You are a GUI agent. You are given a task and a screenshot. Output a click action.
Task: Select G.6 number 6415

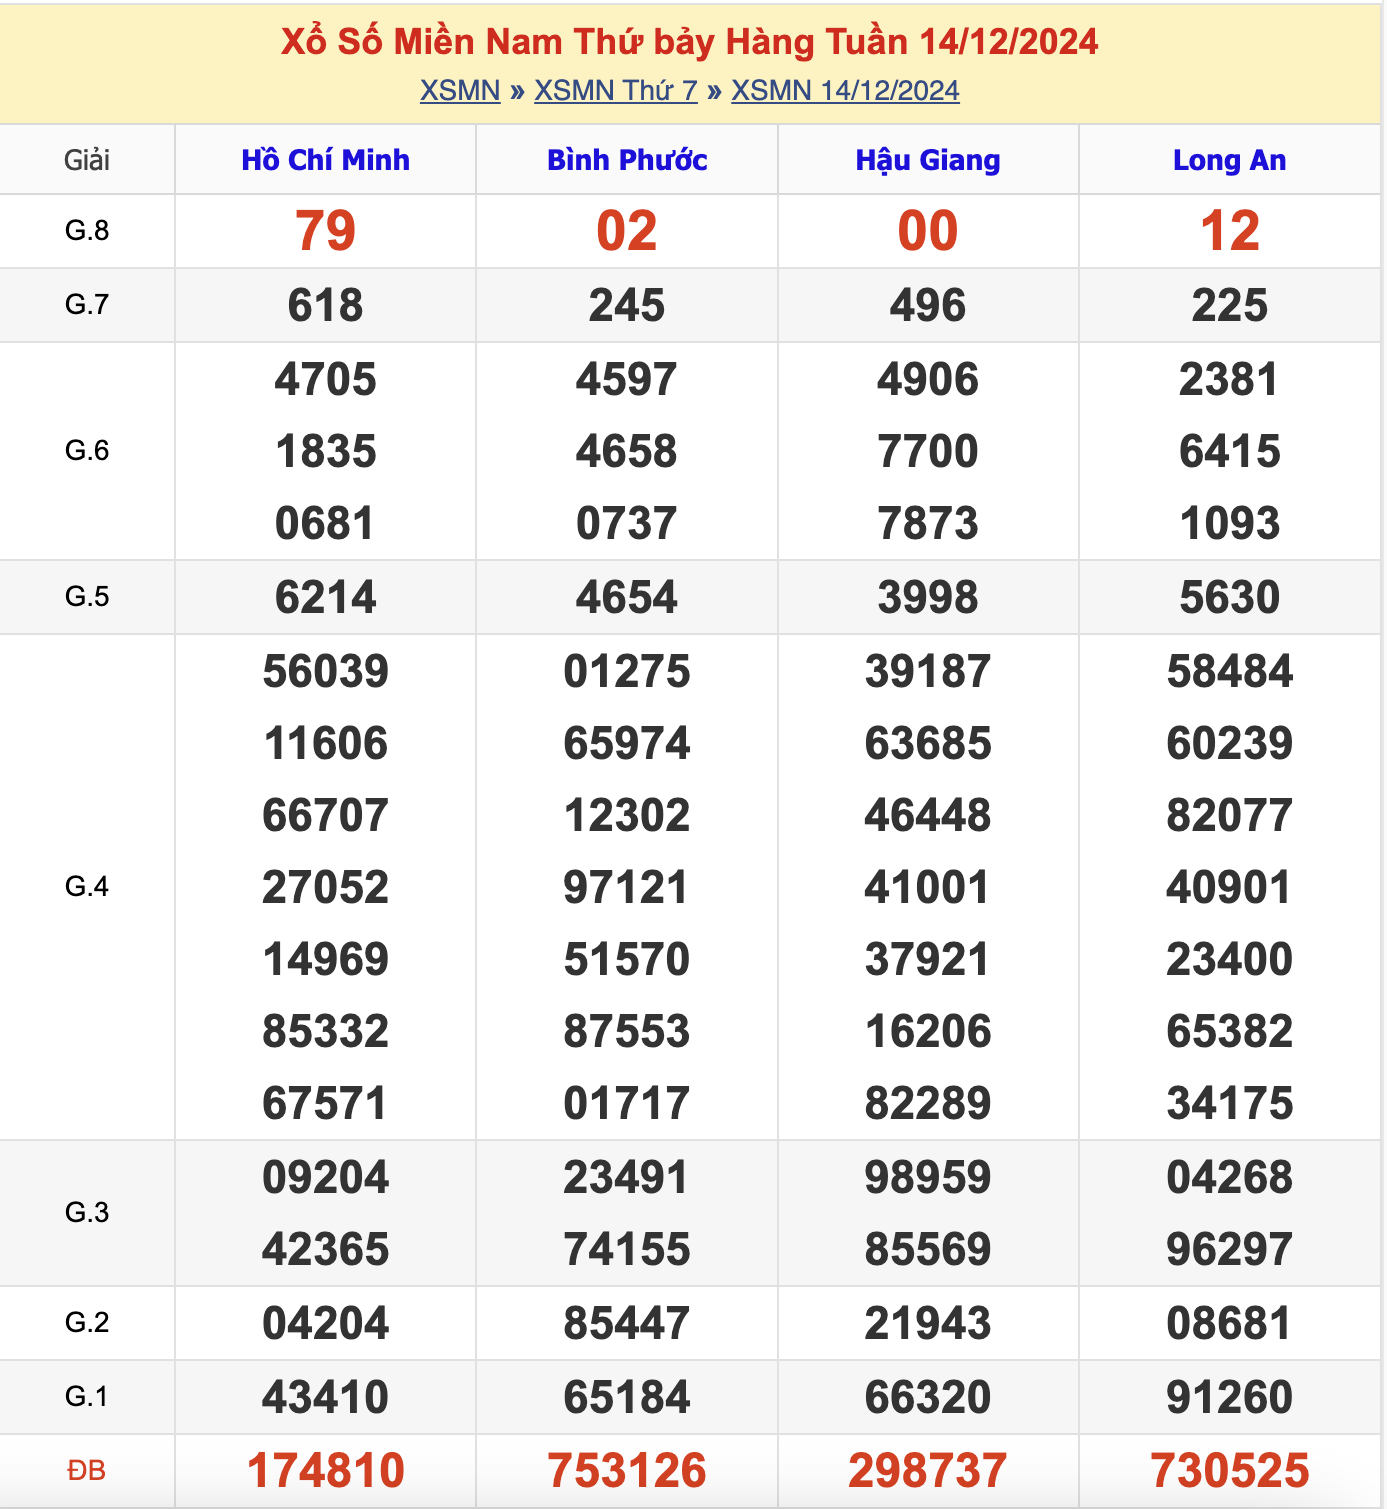(x=1230, y=451)
